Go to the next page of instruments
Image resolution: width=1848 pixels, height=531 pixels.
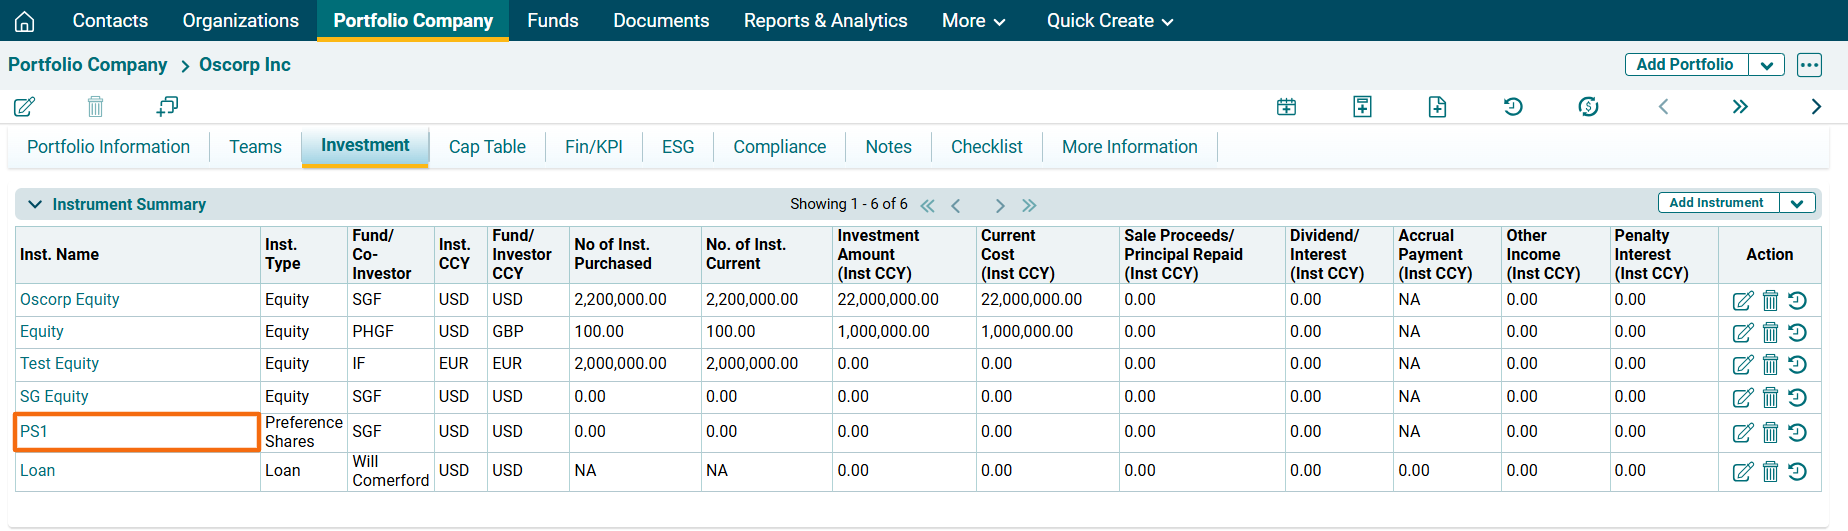[999, 205]
